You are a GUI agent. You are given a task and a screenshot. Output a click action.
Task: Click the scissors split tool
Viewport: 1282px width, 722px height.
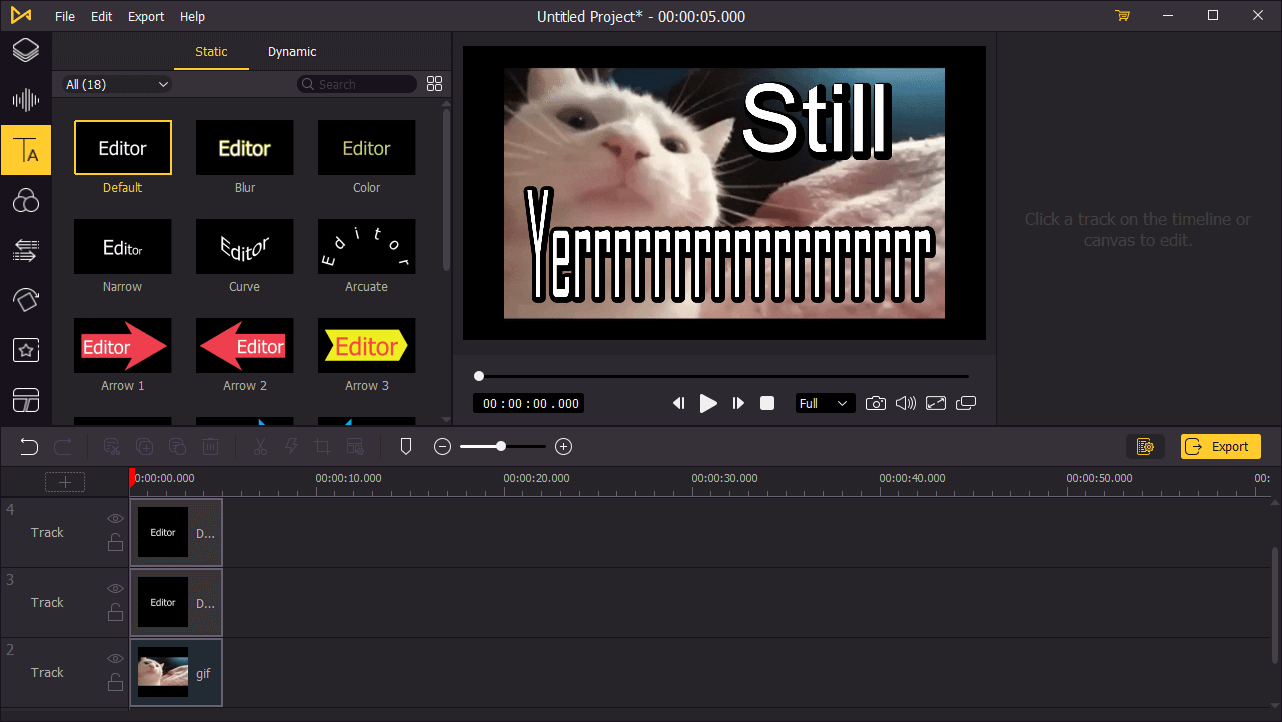[x=260, y=447]
